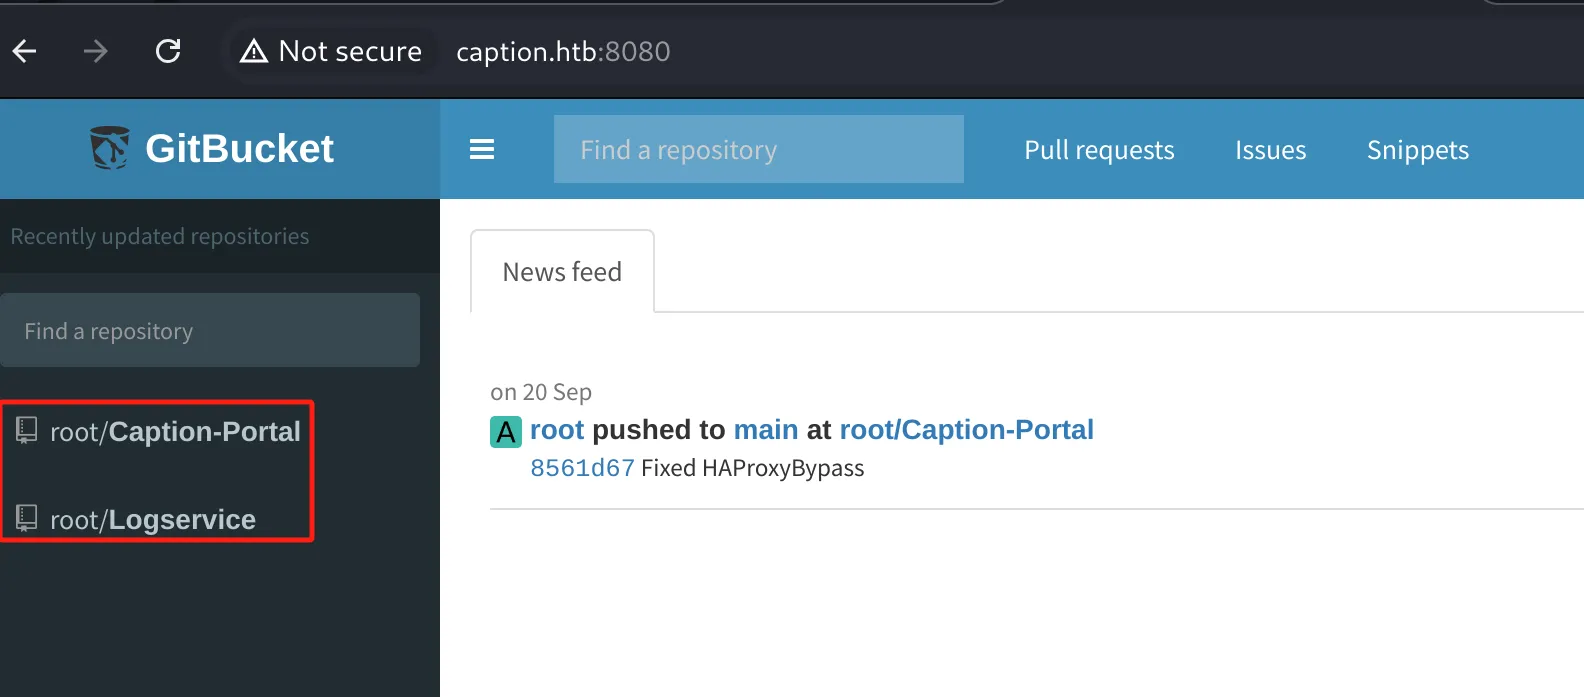The height and width of the screenshot is (697, 1584).
Task: Toggle the sidebar with hamburger menu icon
Action: coord(482,149)
